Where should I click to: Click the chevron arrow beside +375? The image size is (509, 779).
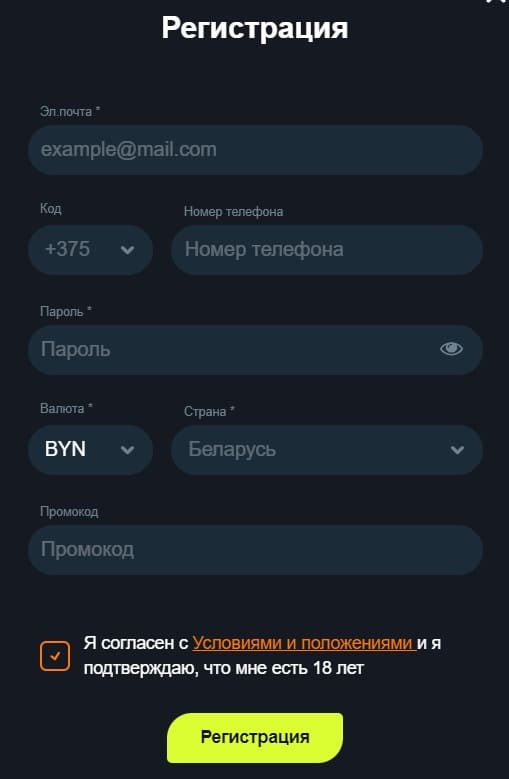tap(128, 250)
